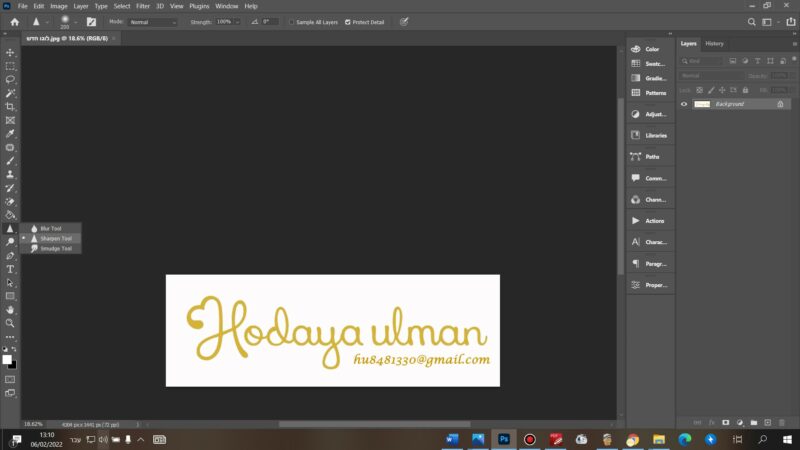Select the Move tool
The image size is (800, 450).
11,52
